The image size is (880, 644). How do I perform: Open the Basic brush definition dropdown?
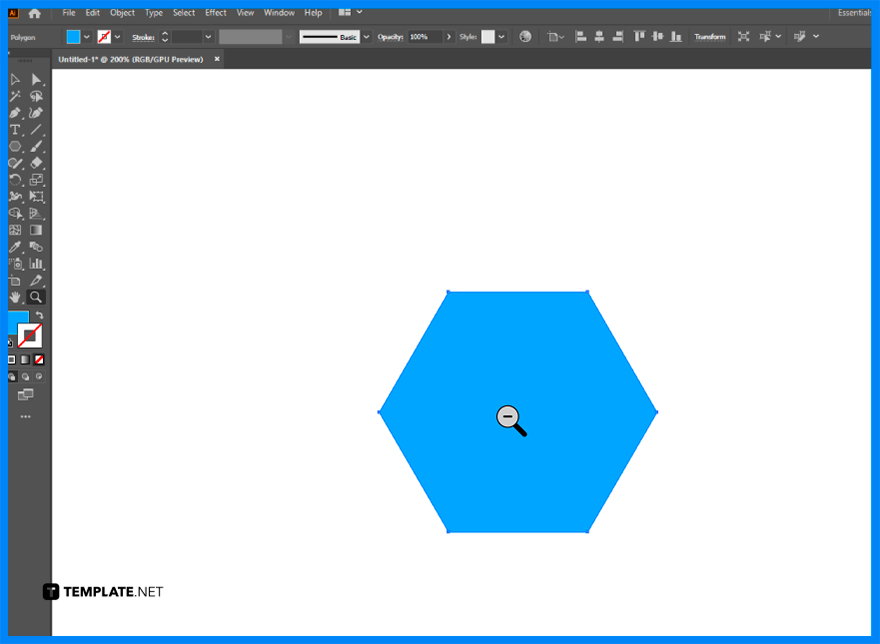(x=366, y=36)
